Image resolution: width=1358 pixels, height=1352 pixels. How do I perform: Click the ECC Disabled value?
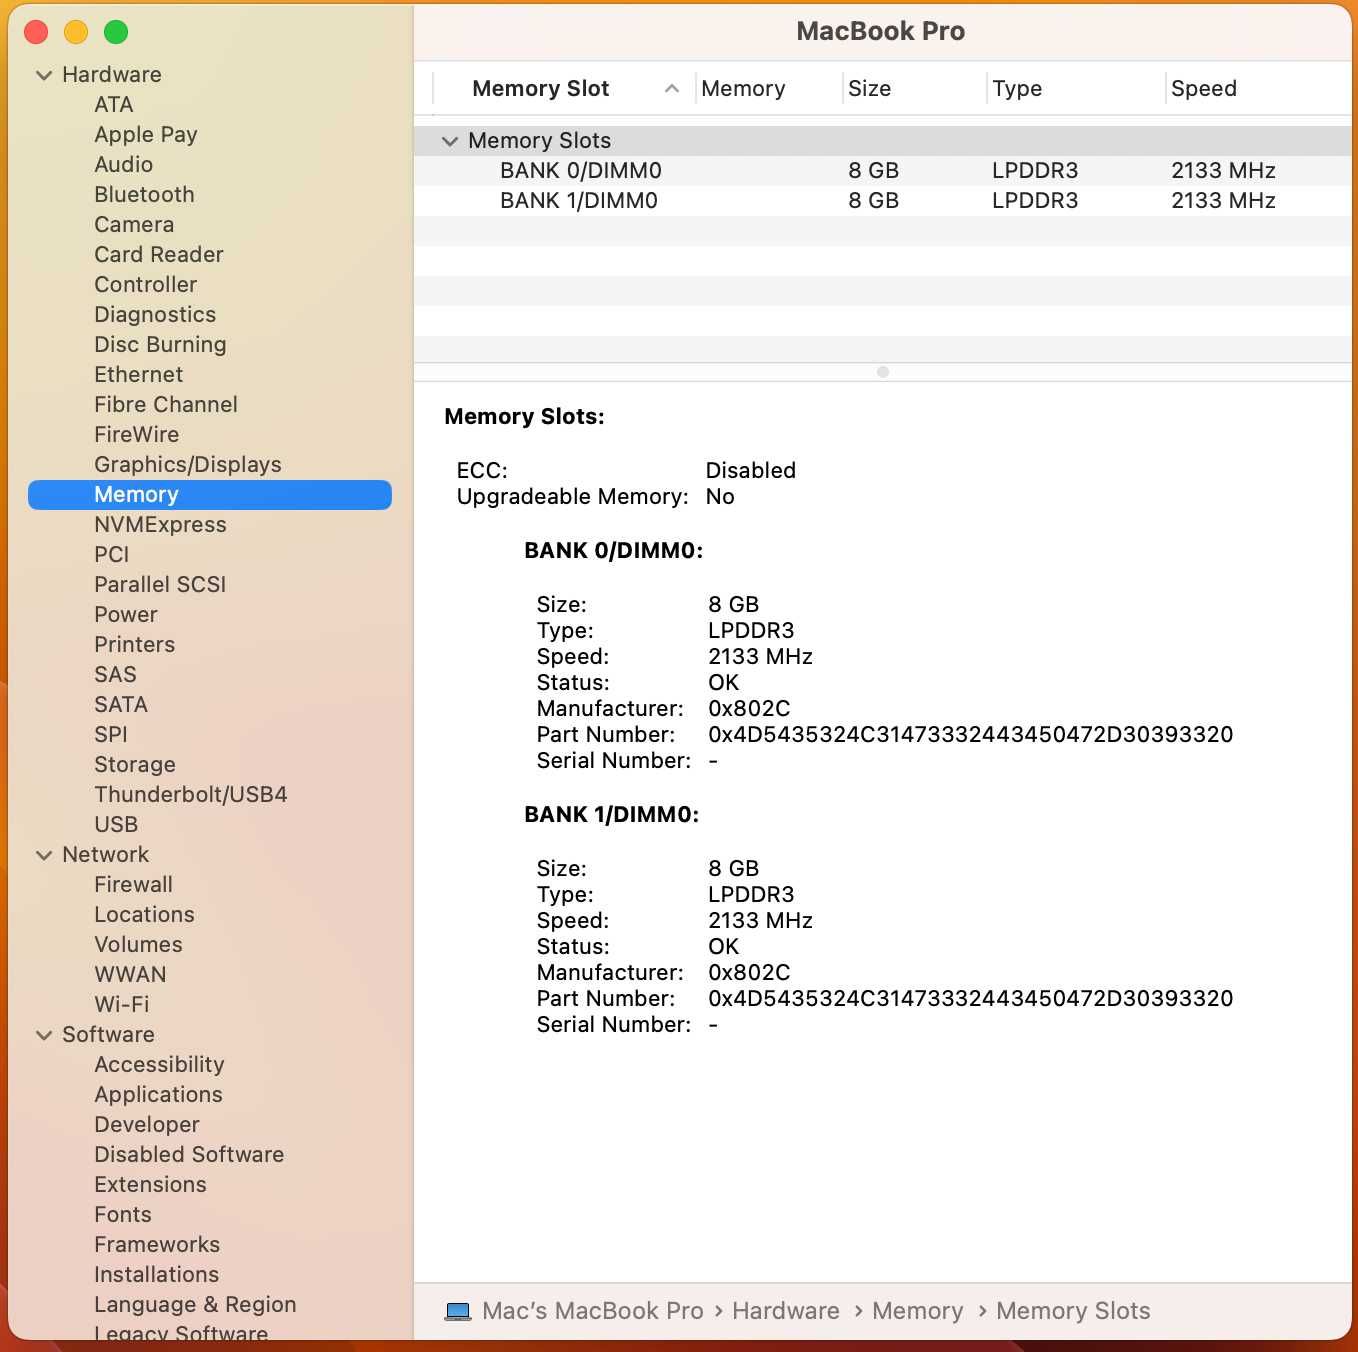pyautogui.click(x=750, y=471)
